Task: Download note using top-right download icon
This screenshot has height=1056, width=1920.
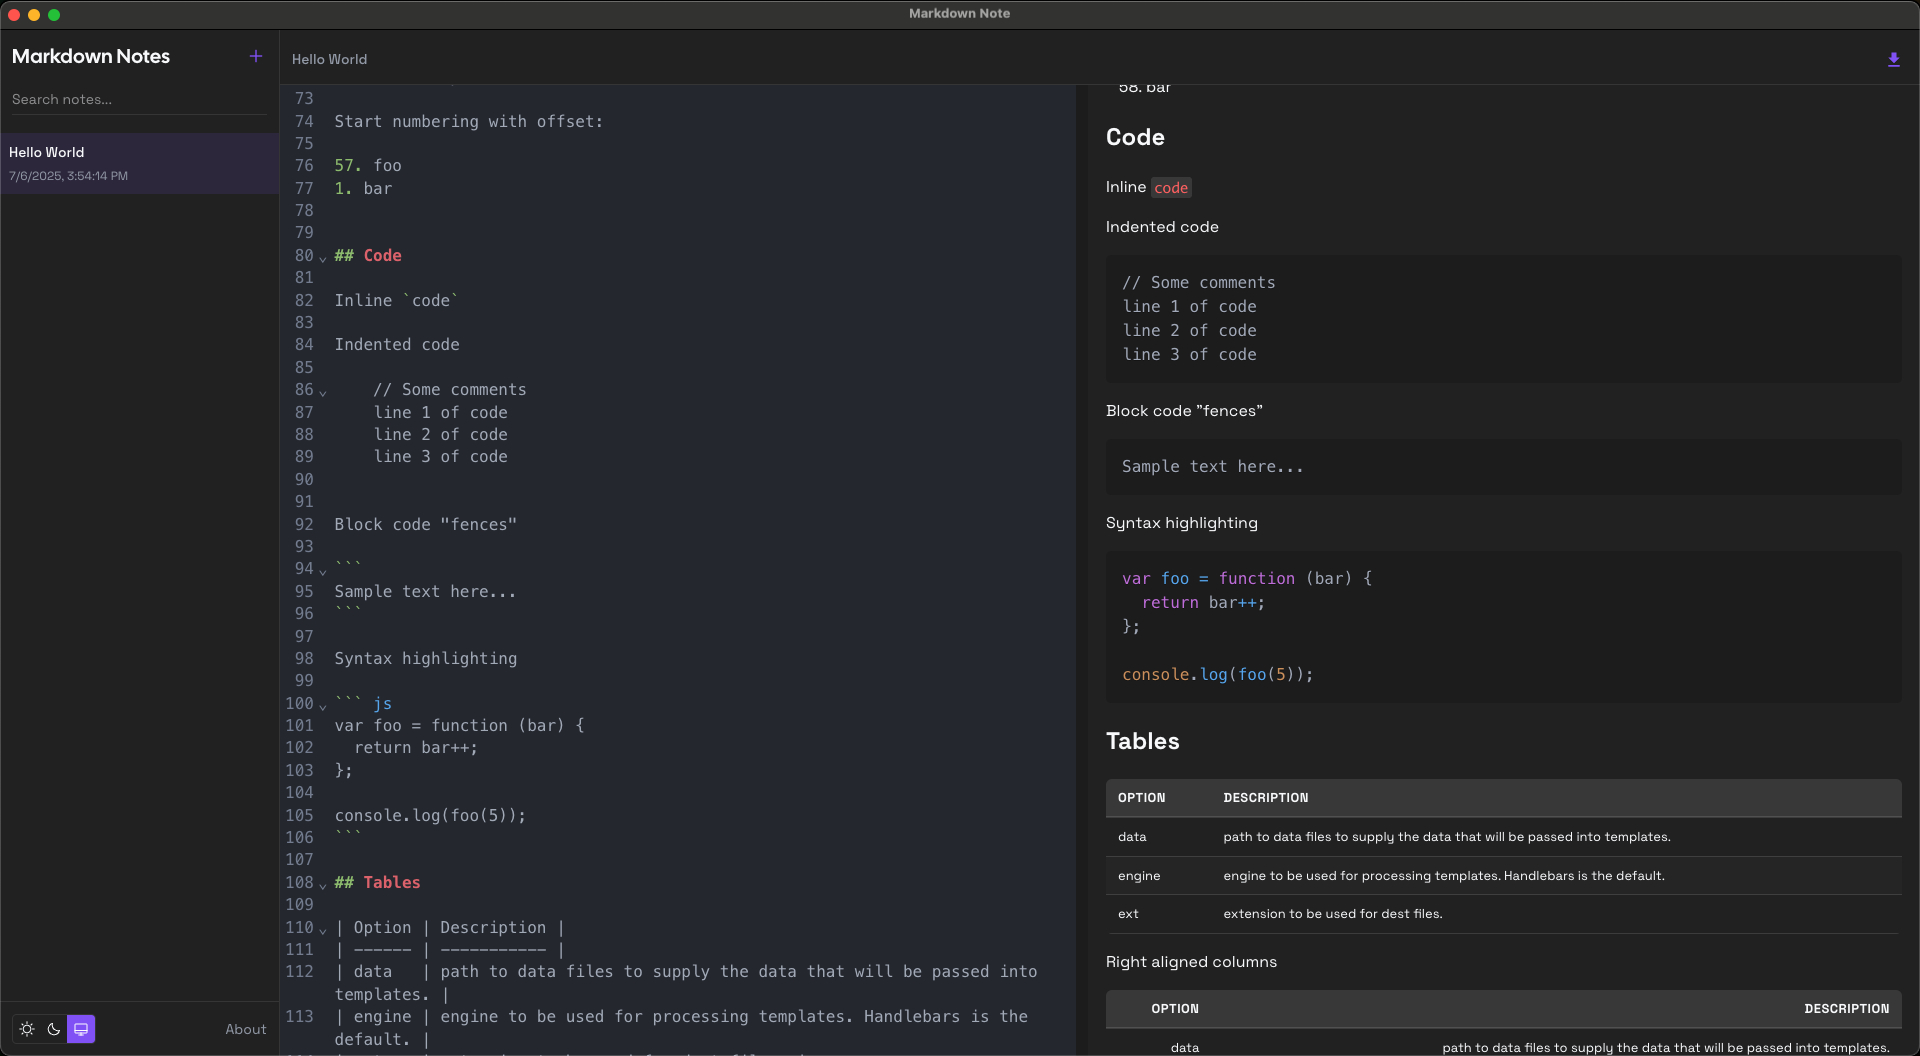Action: [x=1893, y=59]
